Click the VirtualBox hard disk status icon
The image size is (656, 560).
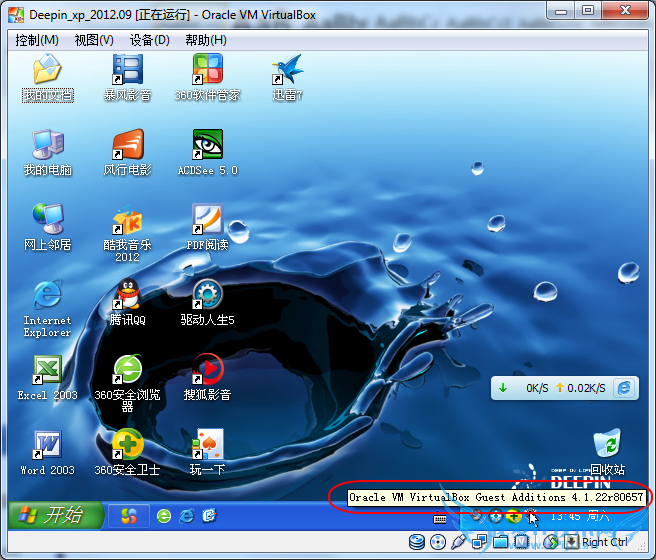pos(416,542)
